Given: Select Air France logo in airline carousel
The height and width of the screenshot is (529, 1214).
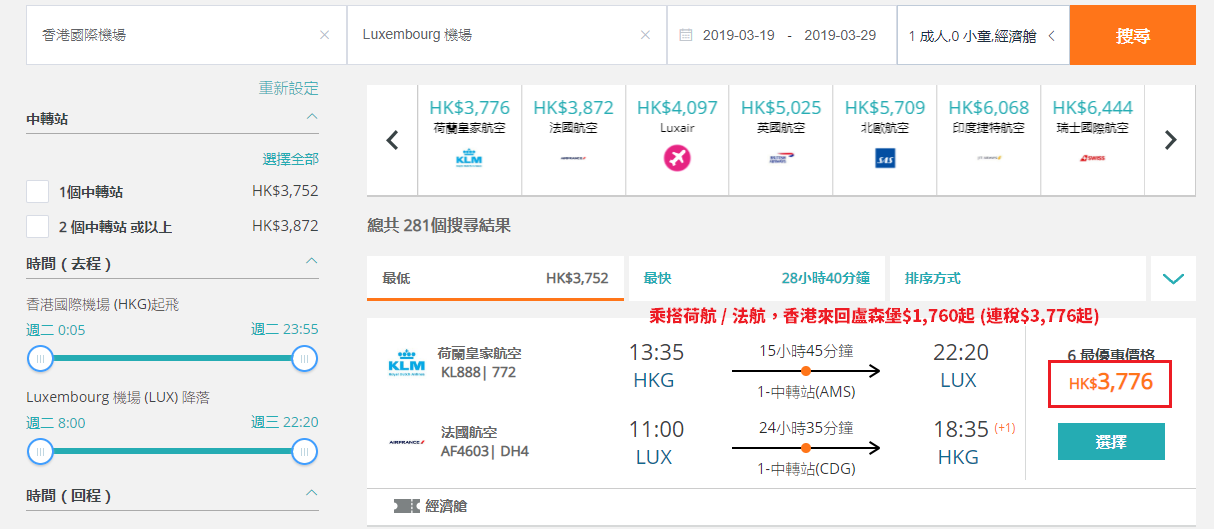Looking at the screenshot, I should 573,158.
